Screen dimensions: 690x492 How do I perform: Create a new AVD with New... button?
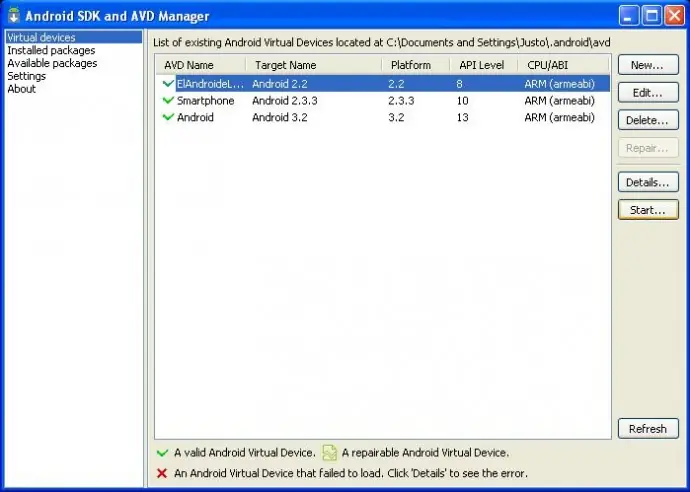coord(648,65)
